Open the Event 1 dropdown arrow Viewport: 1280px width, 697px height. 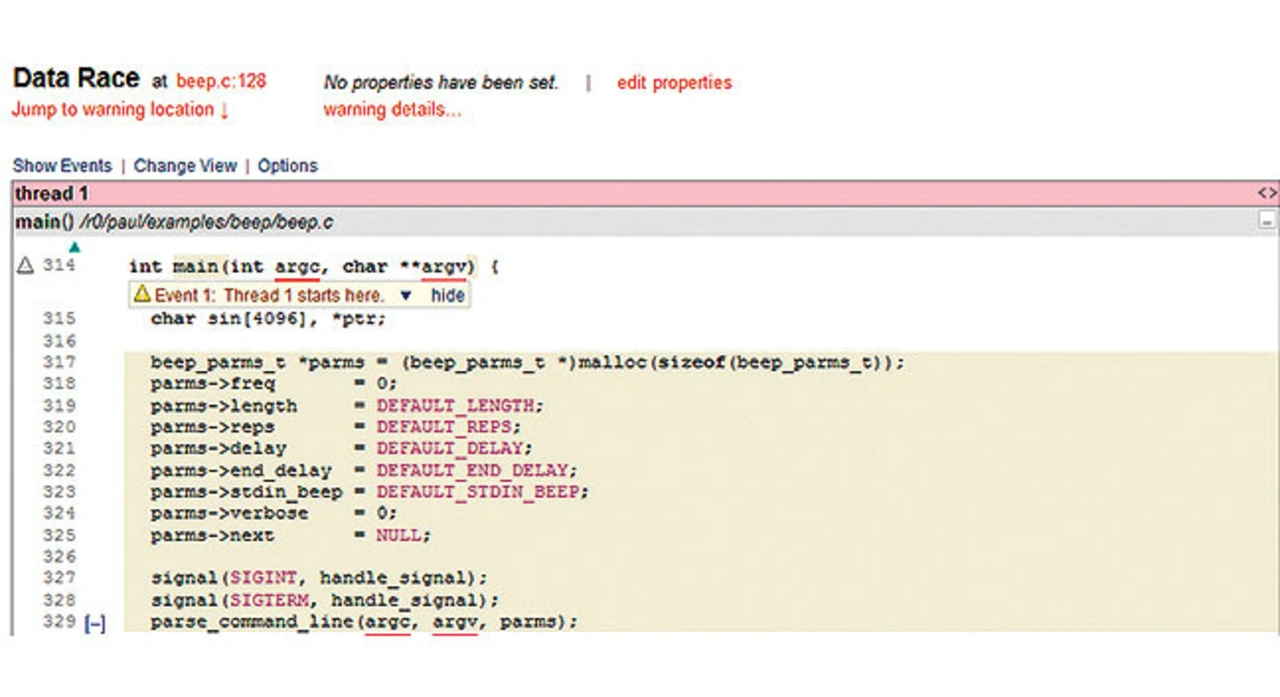[405, 296]
